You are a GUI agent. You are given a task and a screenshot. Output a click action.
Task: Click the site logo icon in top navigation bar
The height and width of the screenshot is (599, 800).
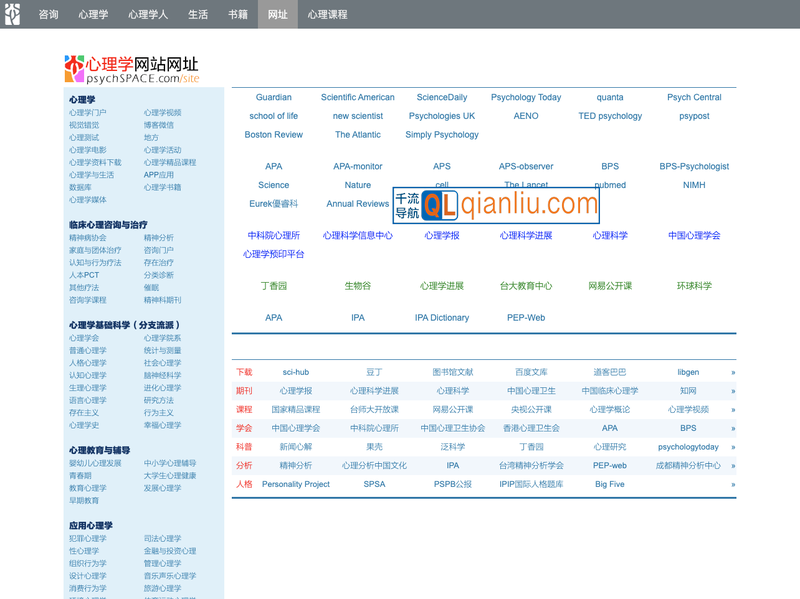[12, 14]
